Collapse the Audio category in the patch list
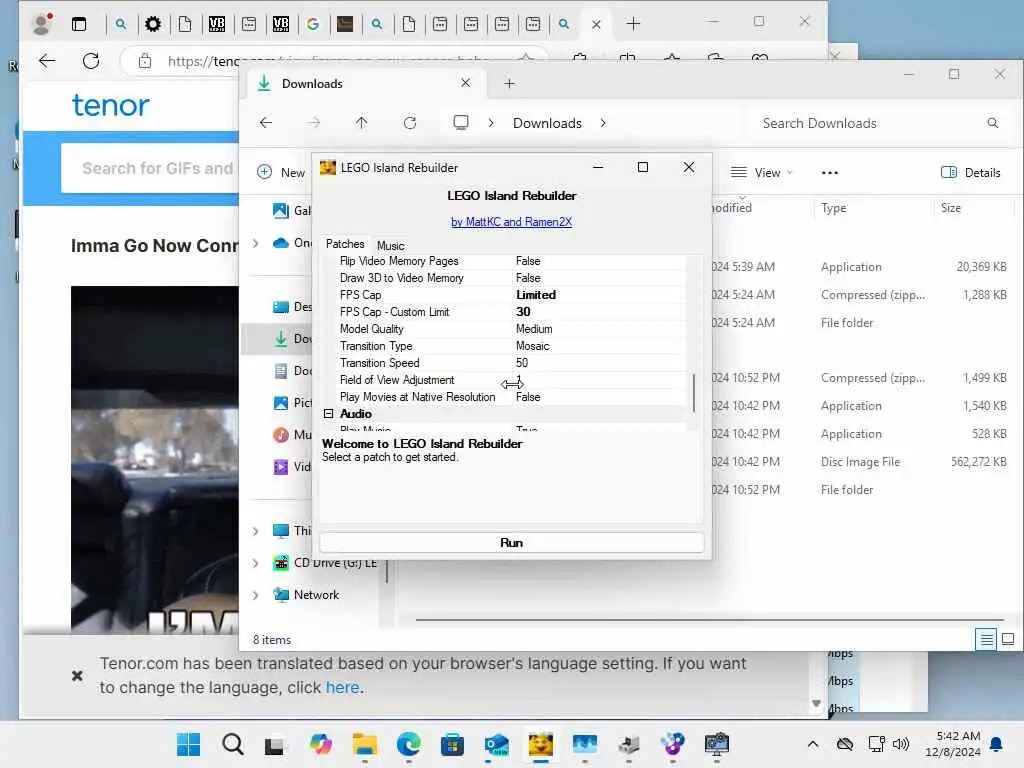Image resolution: width=1024 pixels, height=768 pixels. pos(328,414)
